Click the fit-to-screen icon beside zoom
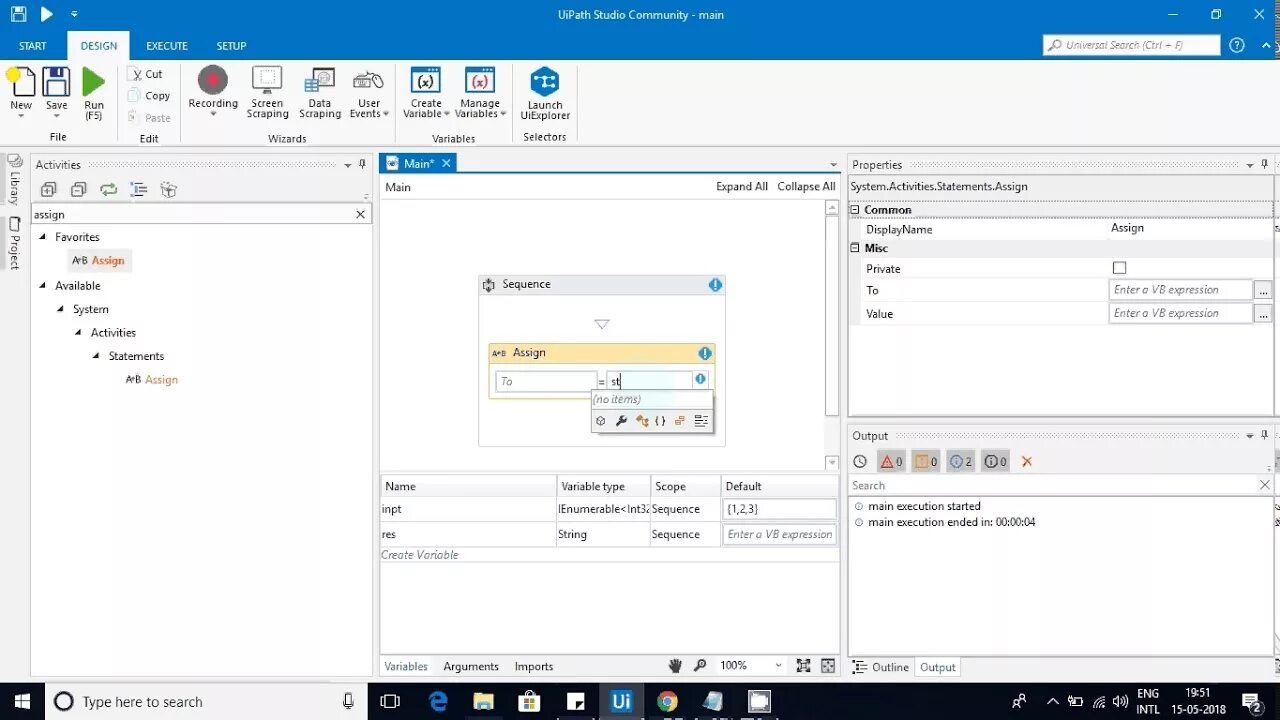Image resolution: width=1280 pixels, height=720 pixels. tap(803, 666)
